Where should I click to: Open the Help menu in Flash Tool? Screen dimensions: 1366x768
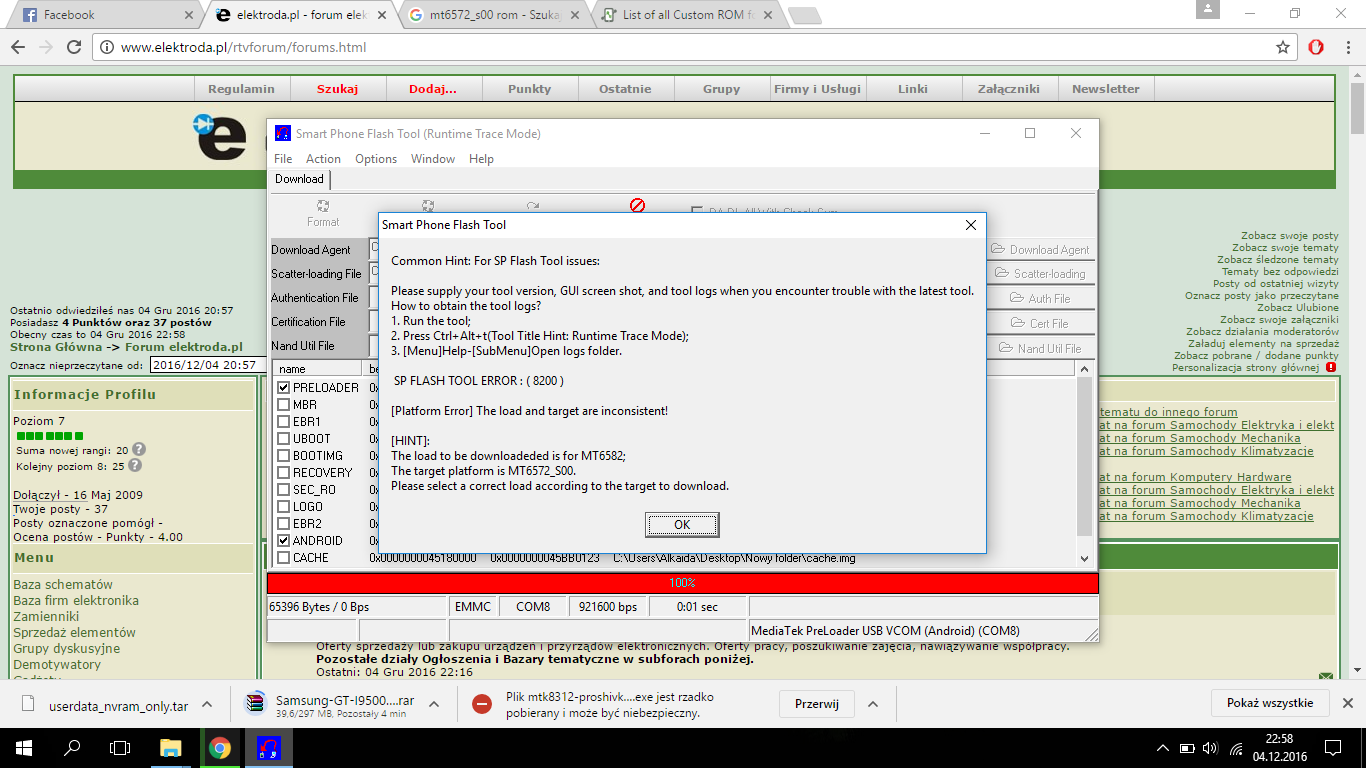[481, 159]
